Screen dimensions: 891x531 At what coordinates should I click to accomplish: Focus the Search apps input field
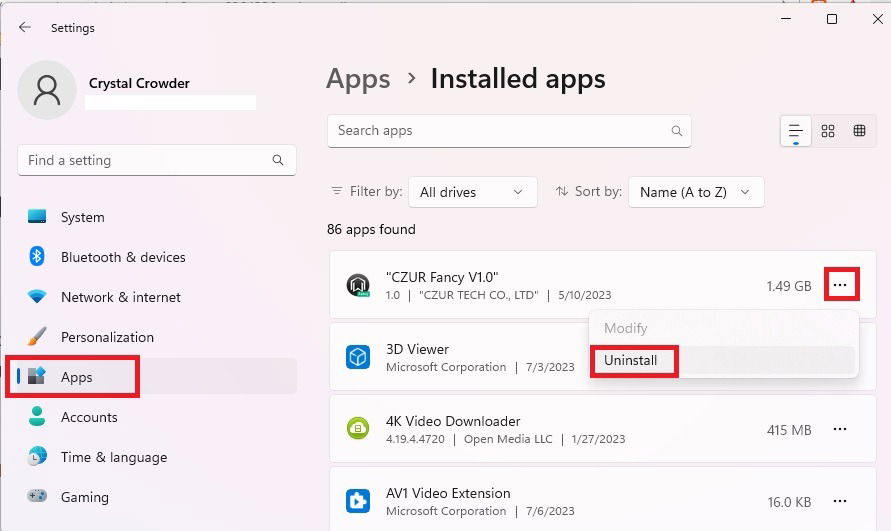pyautogui.click(x=509, y=131)
